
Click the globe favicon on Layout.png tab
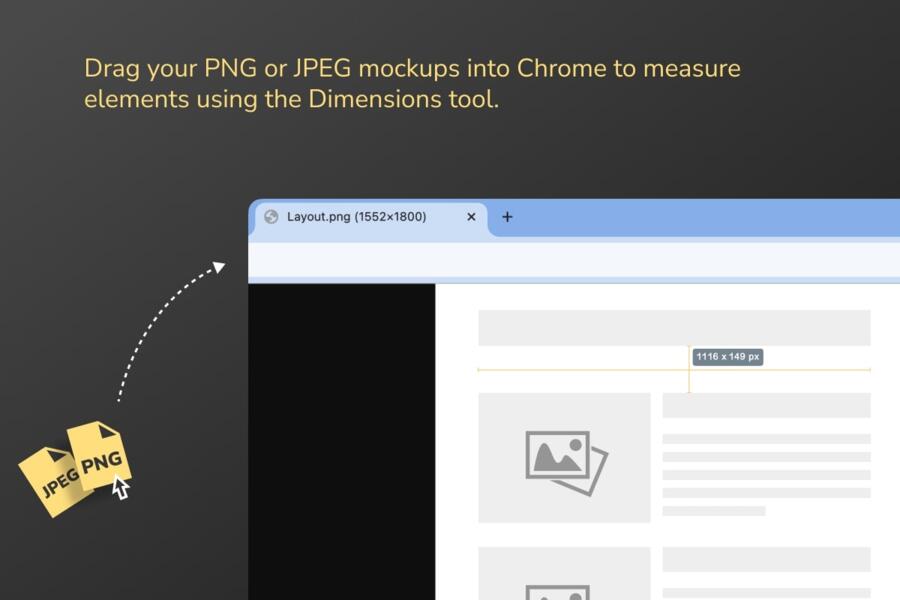pos(271,217)
